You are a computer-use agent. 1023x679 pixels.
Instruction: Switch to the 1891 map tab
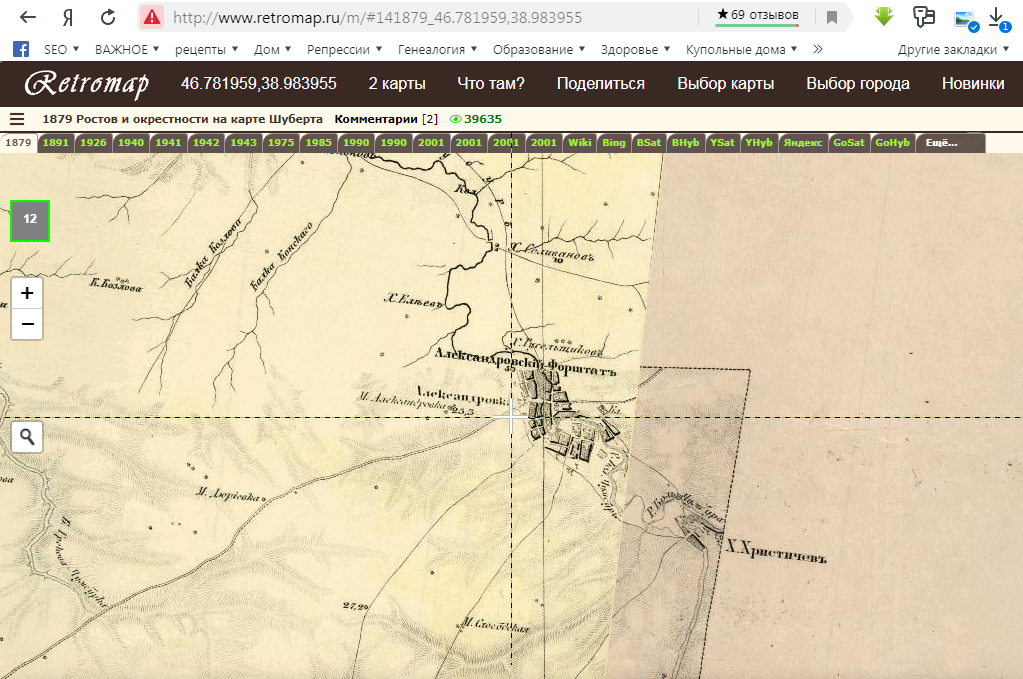[x=55, y=143]
